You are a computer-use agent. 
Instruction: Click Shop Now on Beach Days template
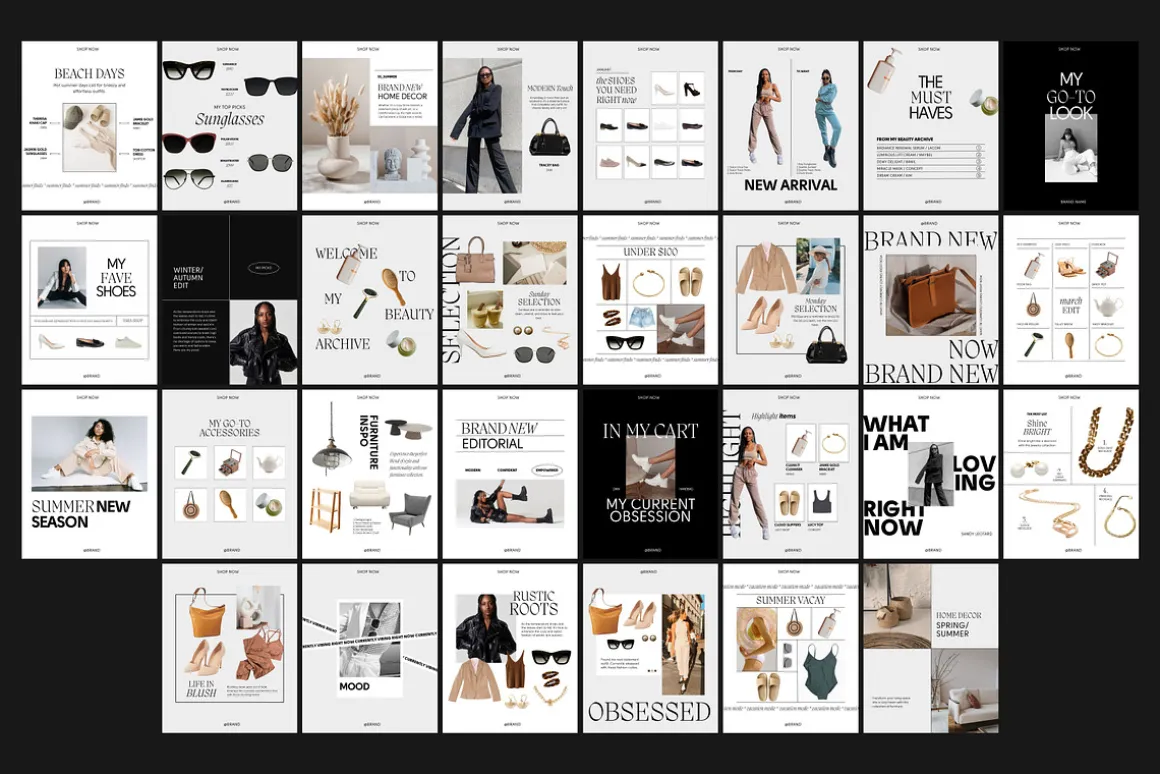tap(88, 49)
